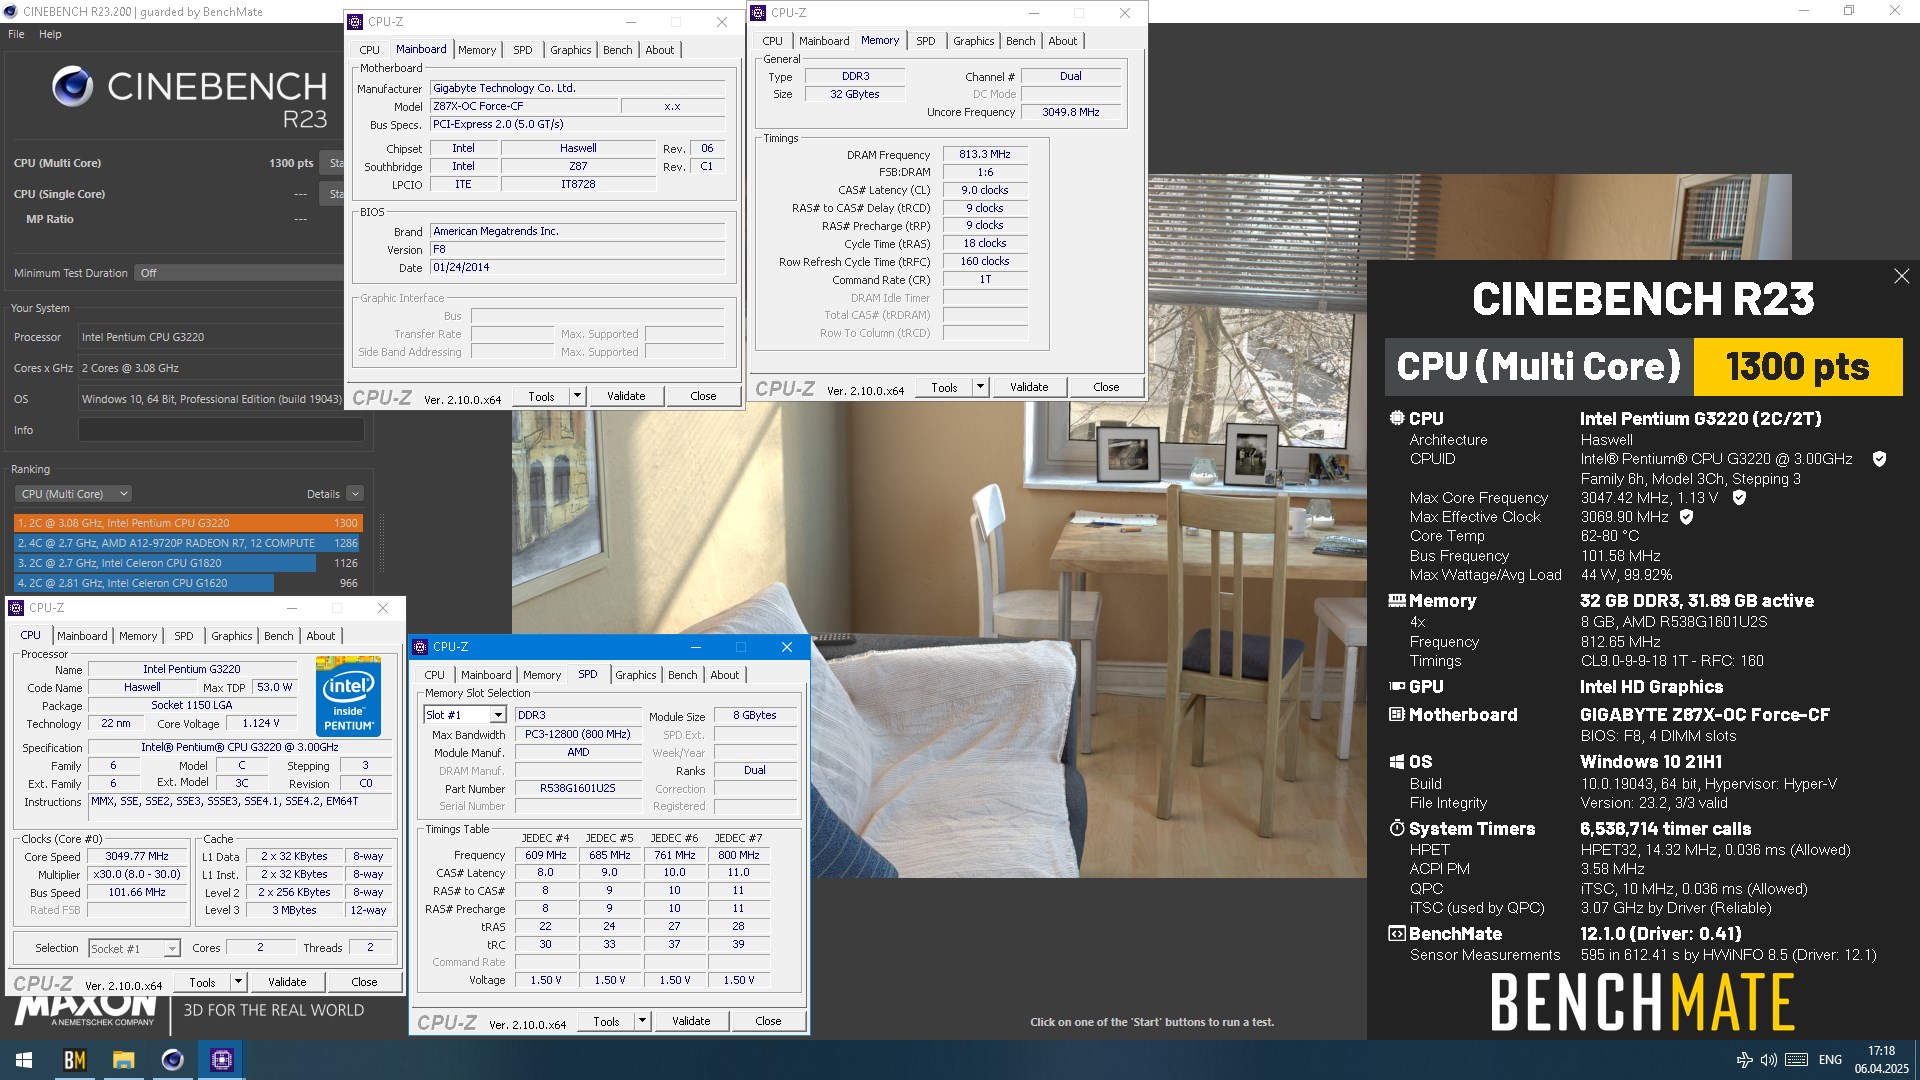This screenshot has width=1920, height=1080.
Task: Switch to CPU-Z via its taskbar icon
Action: click(221, 1060)
